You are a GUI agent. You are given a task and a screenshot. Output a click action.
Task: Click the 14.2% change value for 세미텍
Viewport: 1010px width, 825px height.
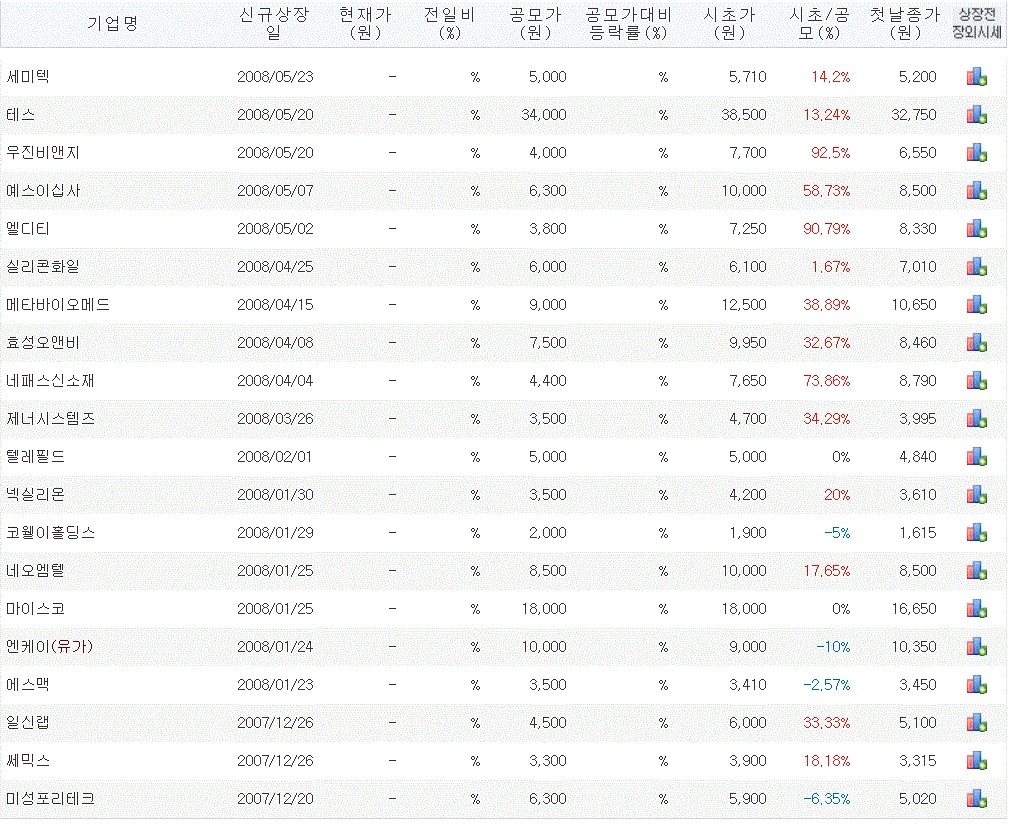coord(830,76)
